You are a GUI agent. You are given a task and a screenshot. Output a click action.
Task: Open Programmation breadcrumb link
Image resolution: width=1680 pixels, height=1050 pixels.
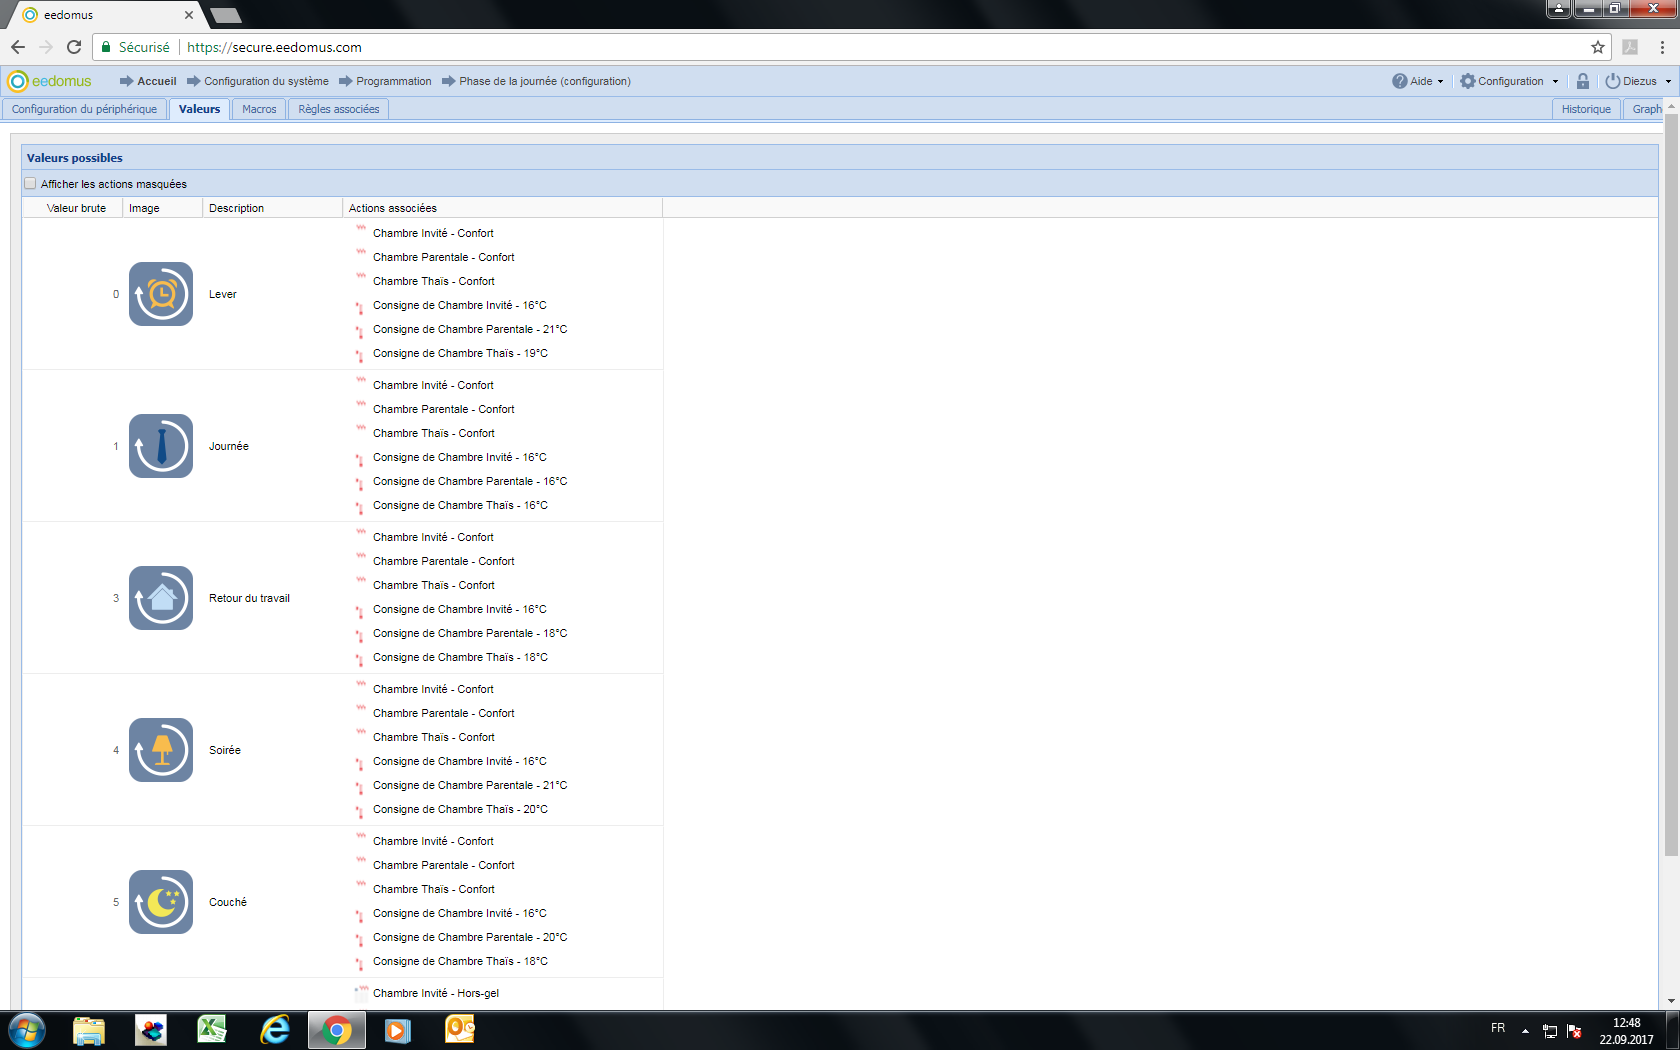pos(393,81)
